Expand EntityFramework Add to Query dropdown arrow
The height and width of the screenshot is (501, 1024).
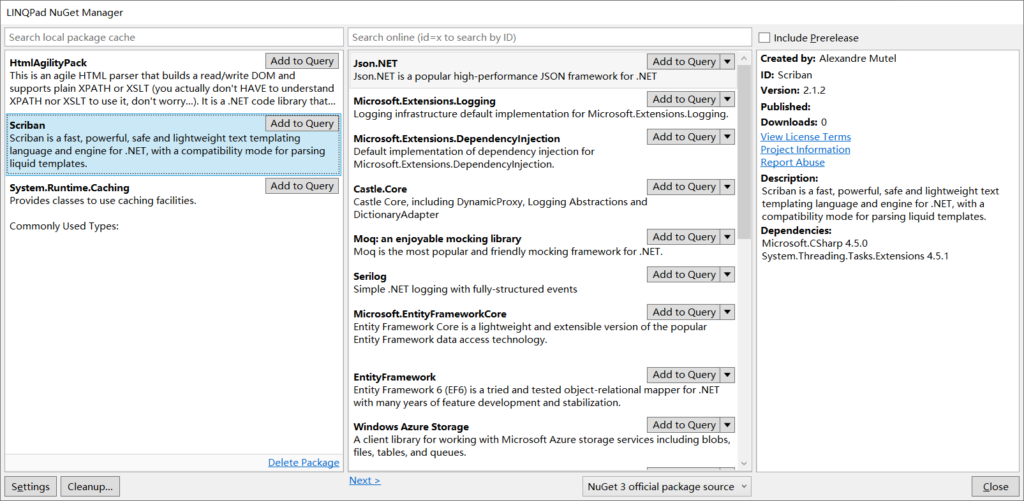pyautogui.click(x=728, y=374)
